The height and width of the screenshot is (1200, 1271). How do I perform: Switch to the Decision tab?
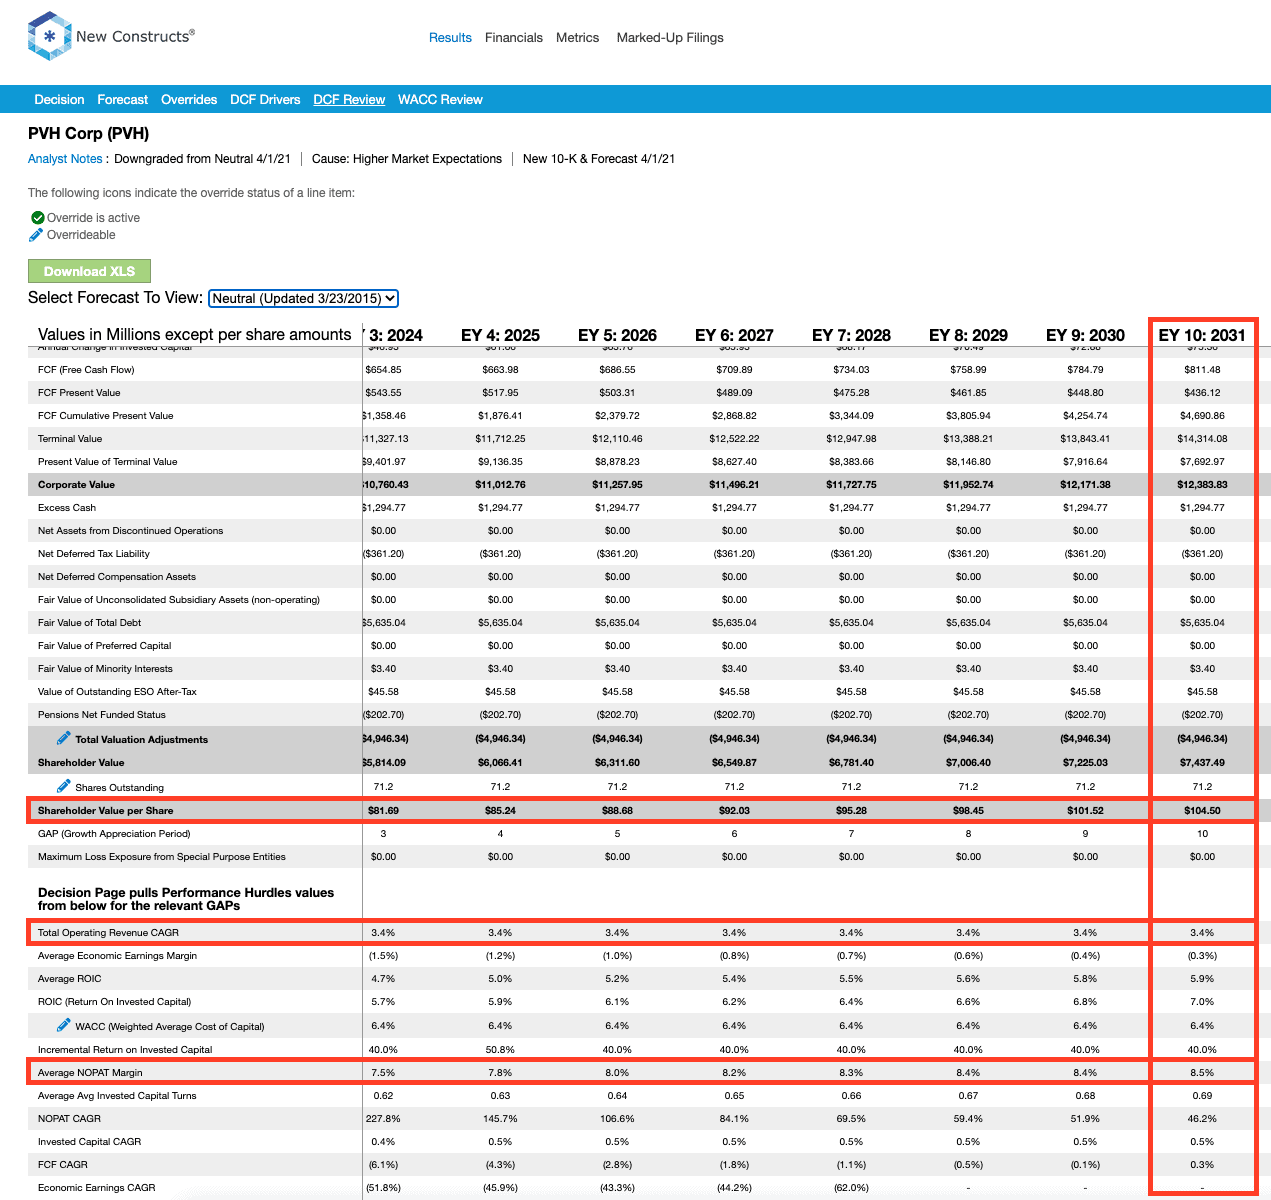click(x=59, y=100)
